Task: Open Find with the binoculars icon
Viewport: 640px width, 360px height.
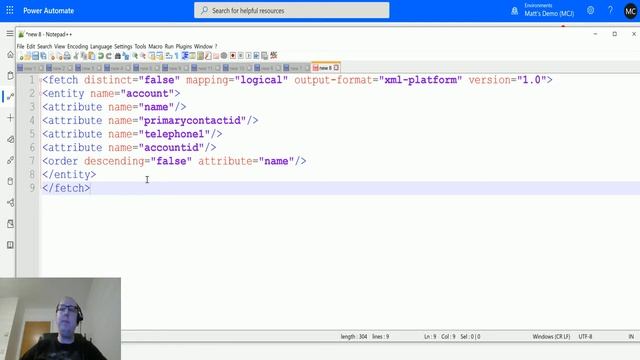Action: [x=118, y=56]
